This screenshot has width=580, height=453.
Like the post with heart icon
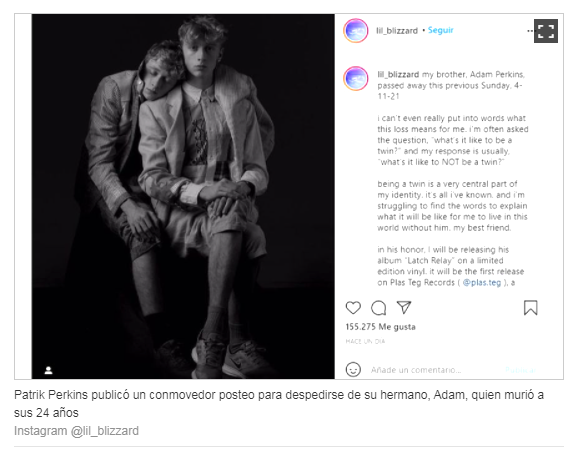click(x=353, y=308)
